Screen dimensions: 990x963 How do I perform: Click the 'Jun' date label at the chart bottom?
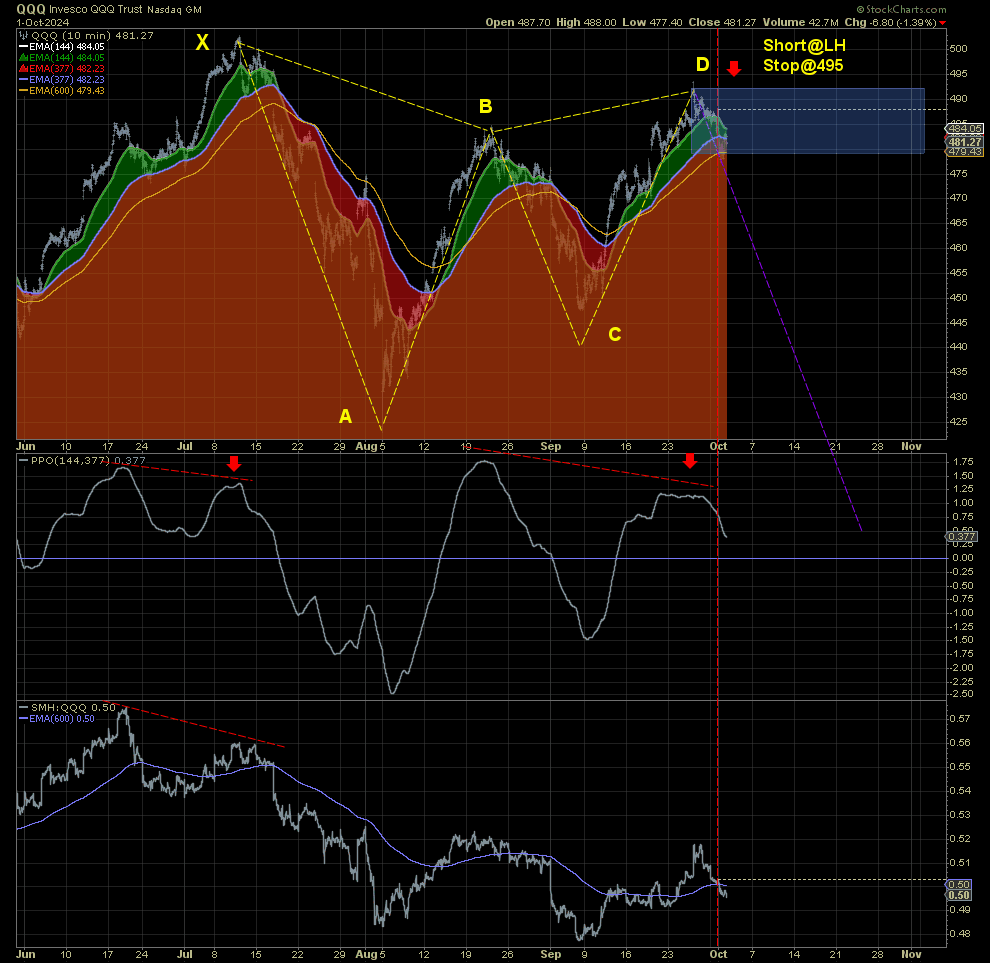pos(26,954)
